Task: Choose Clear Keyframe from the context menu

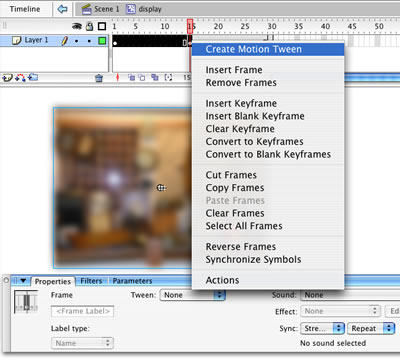Action: click(x=268, y=129)
